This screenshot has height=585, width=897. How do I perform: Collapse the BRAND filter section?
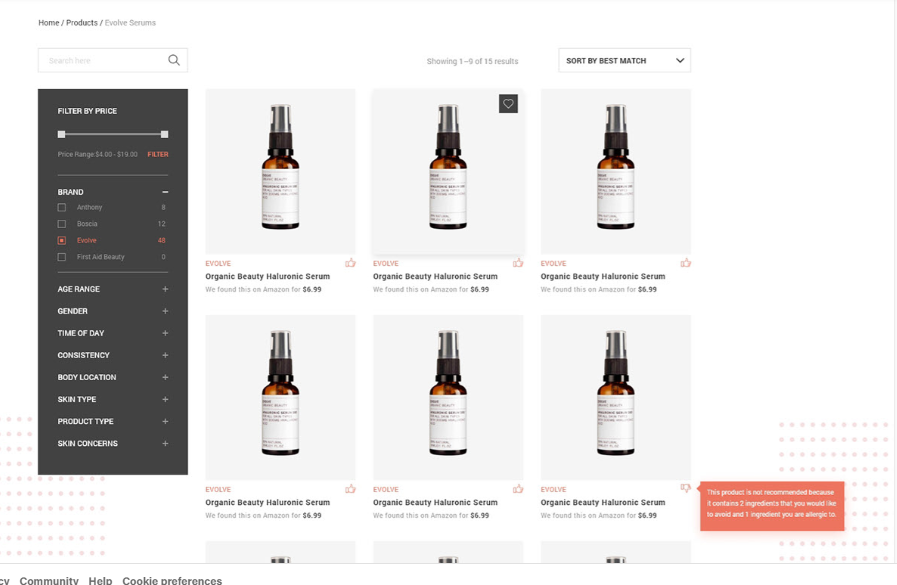pyautogui.click(x=165, y=192)
